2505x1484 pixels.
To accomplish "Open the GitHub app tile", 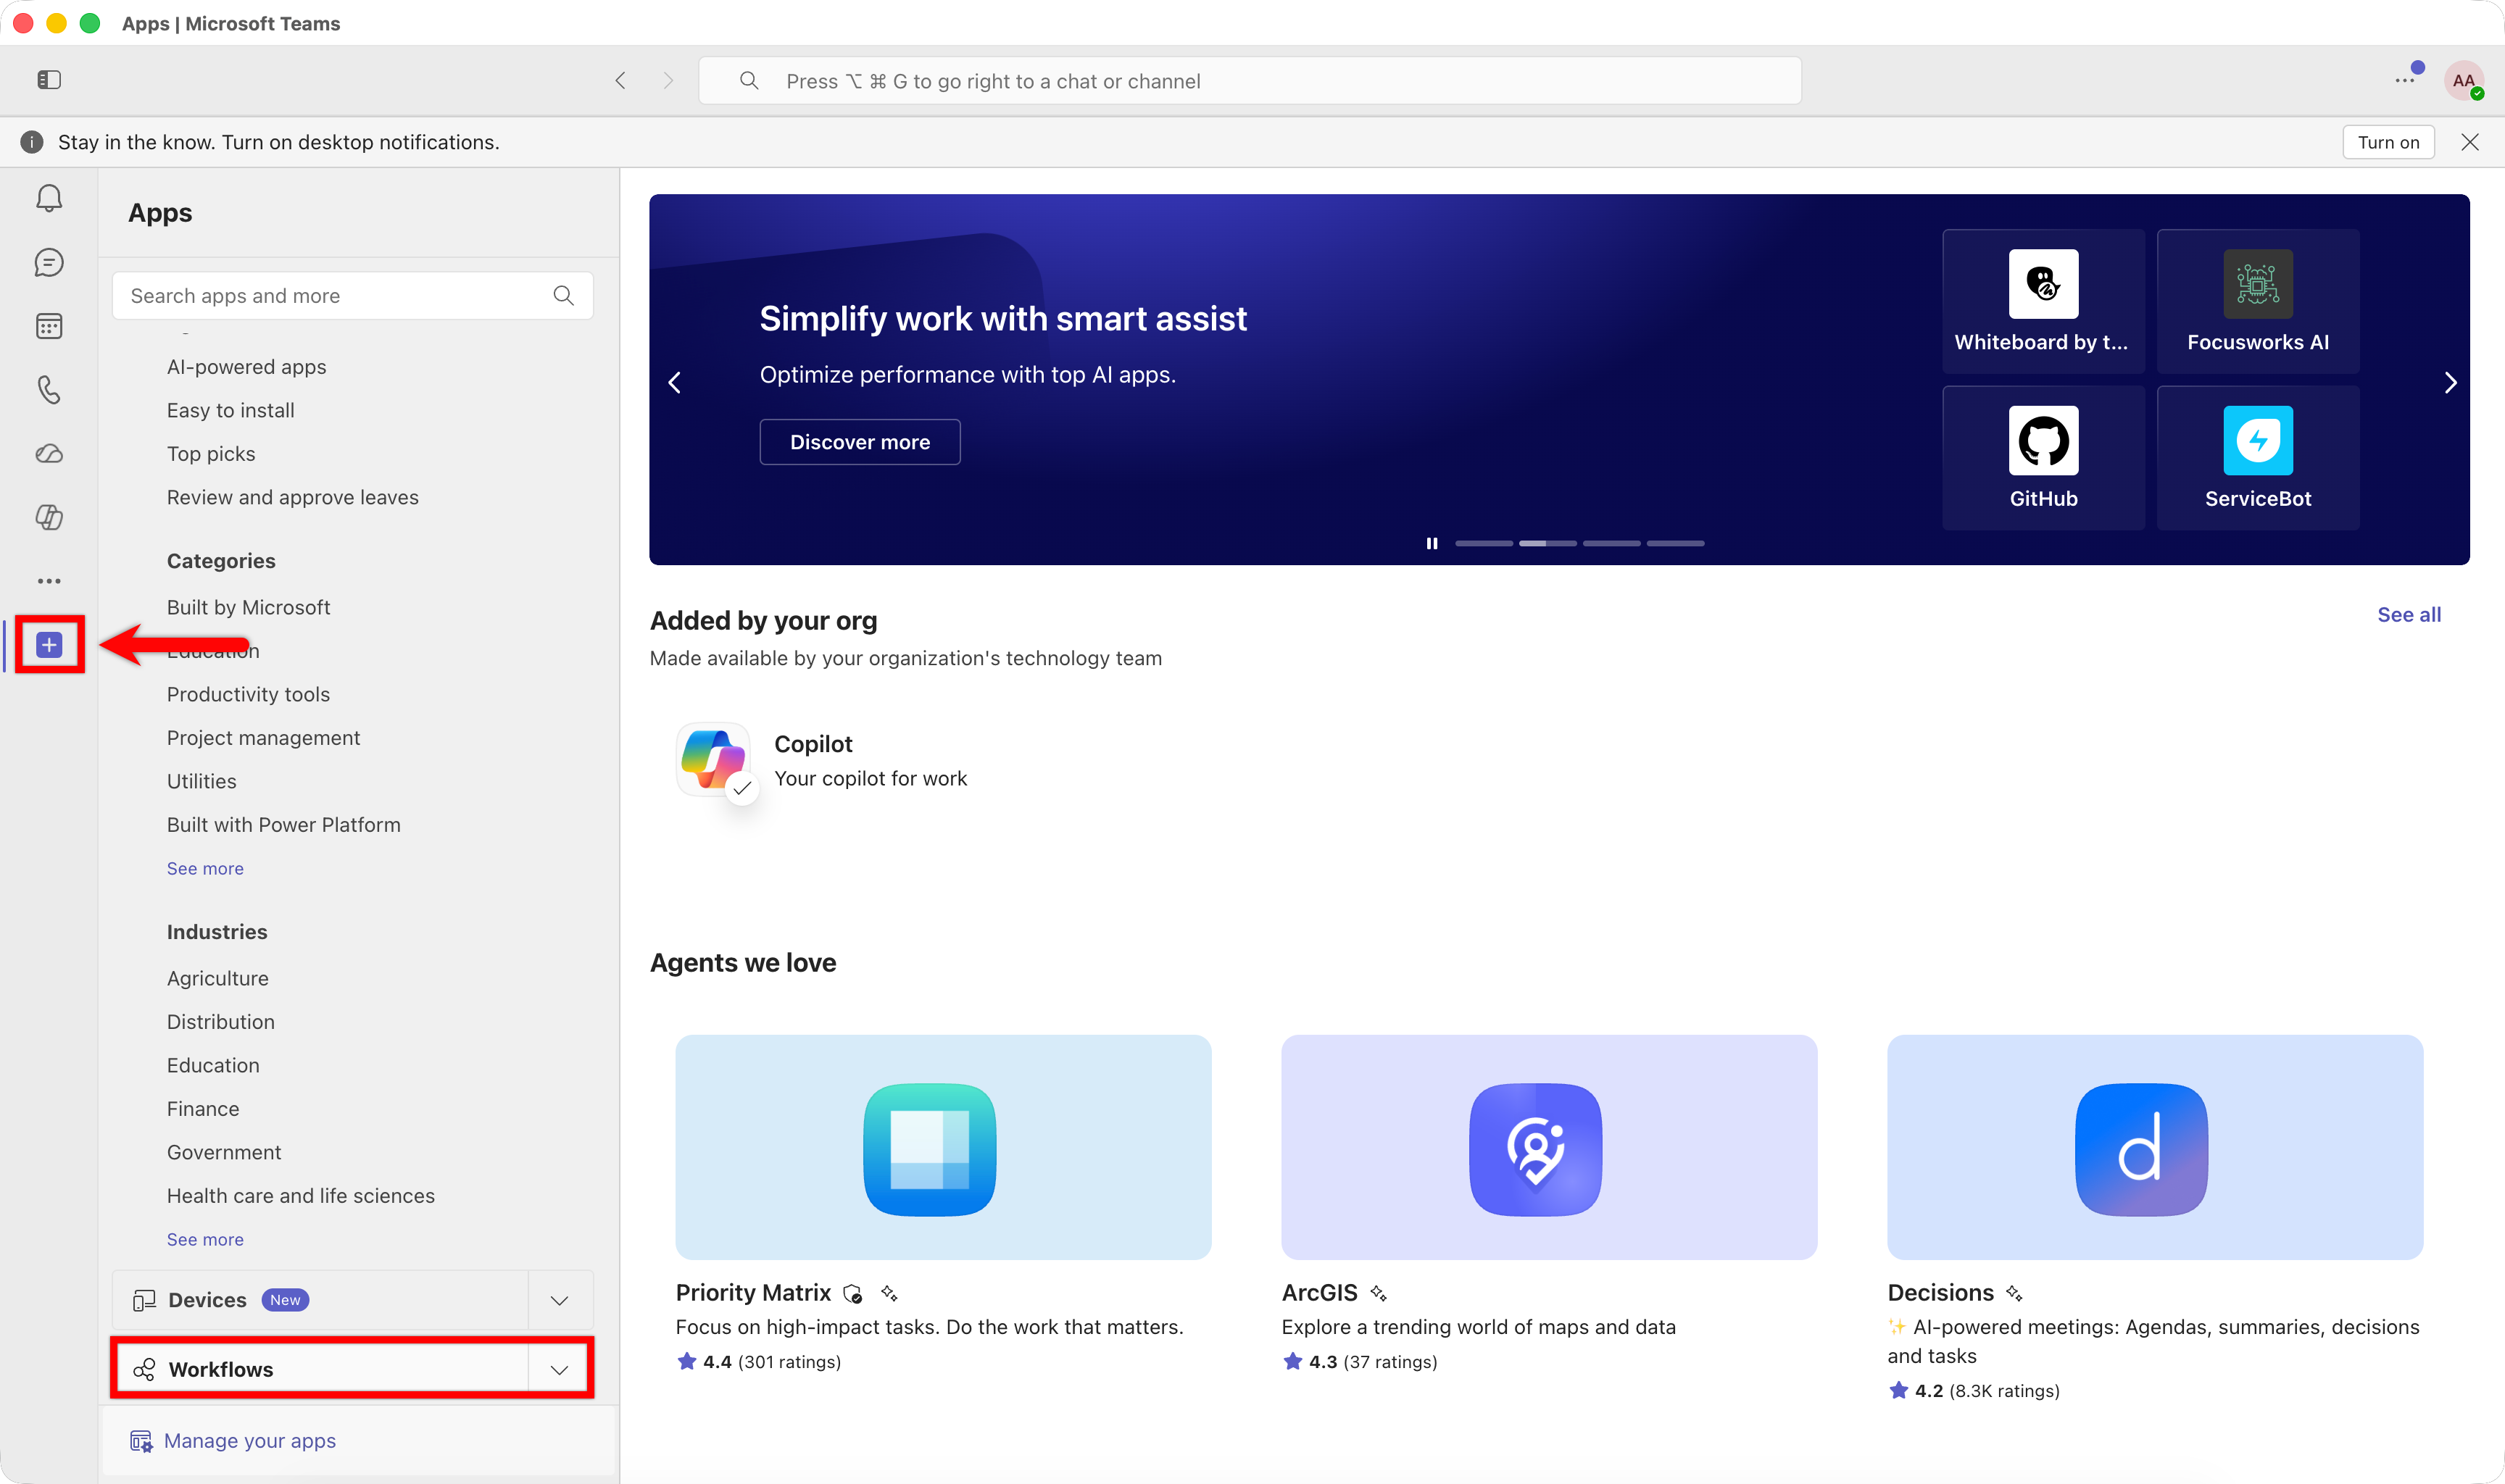I will 2043,458.
